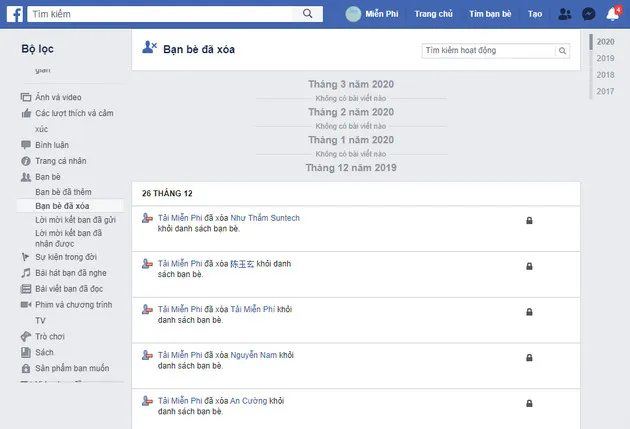Click lock privacy icon on Như Thắm Suntech row

529,221
